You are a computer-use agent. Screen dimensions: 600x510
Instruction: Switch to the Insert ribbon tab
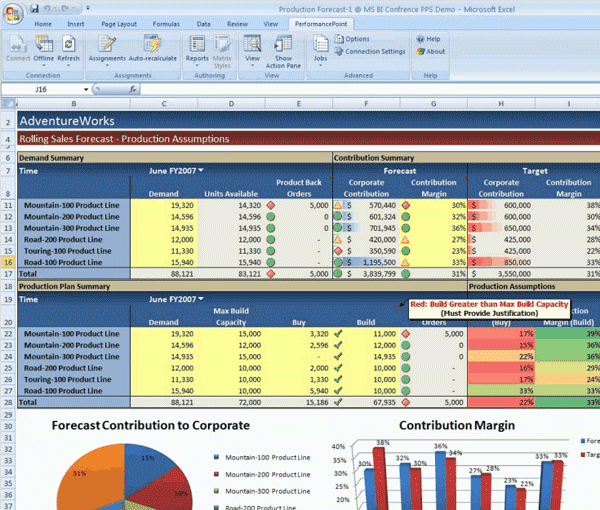click(76, 24)
